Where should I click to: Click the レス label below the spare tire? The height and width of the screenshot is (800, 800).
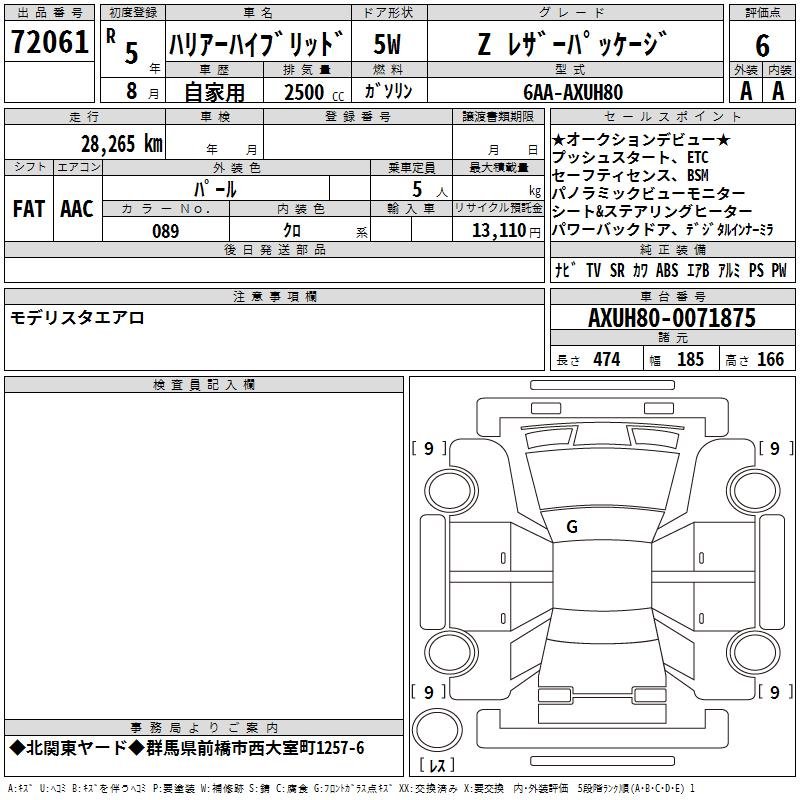437,764
